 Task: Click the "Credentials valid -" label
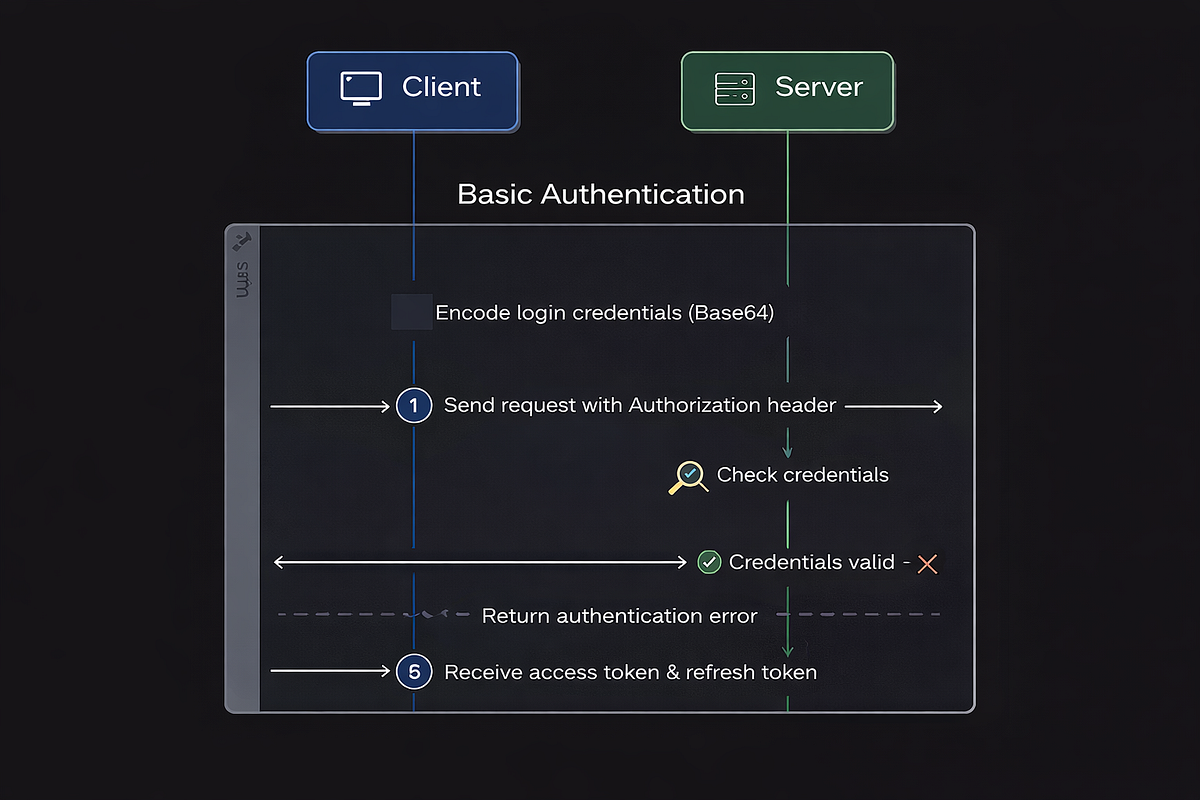pos(820,562)
